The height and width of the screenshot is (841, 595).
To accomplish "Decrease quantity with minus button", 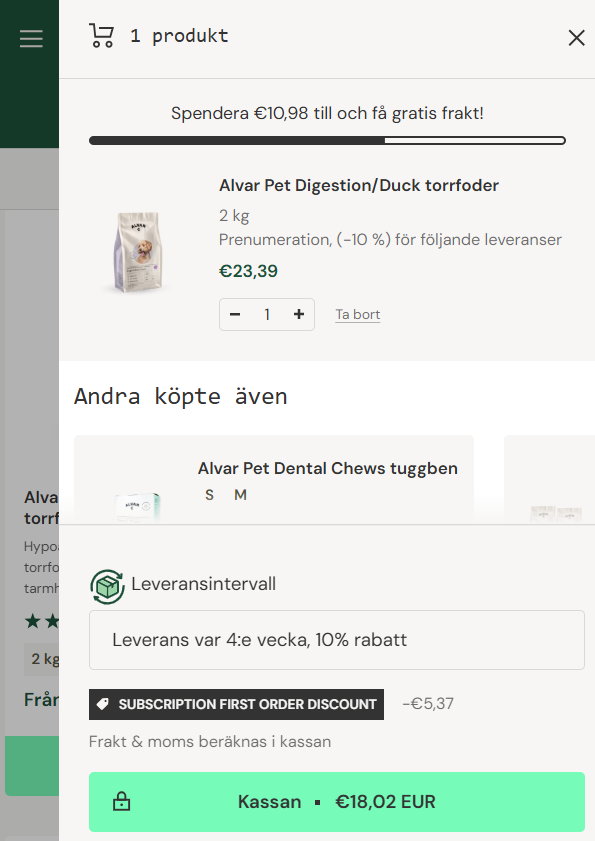I will click(x=235, y=314).
